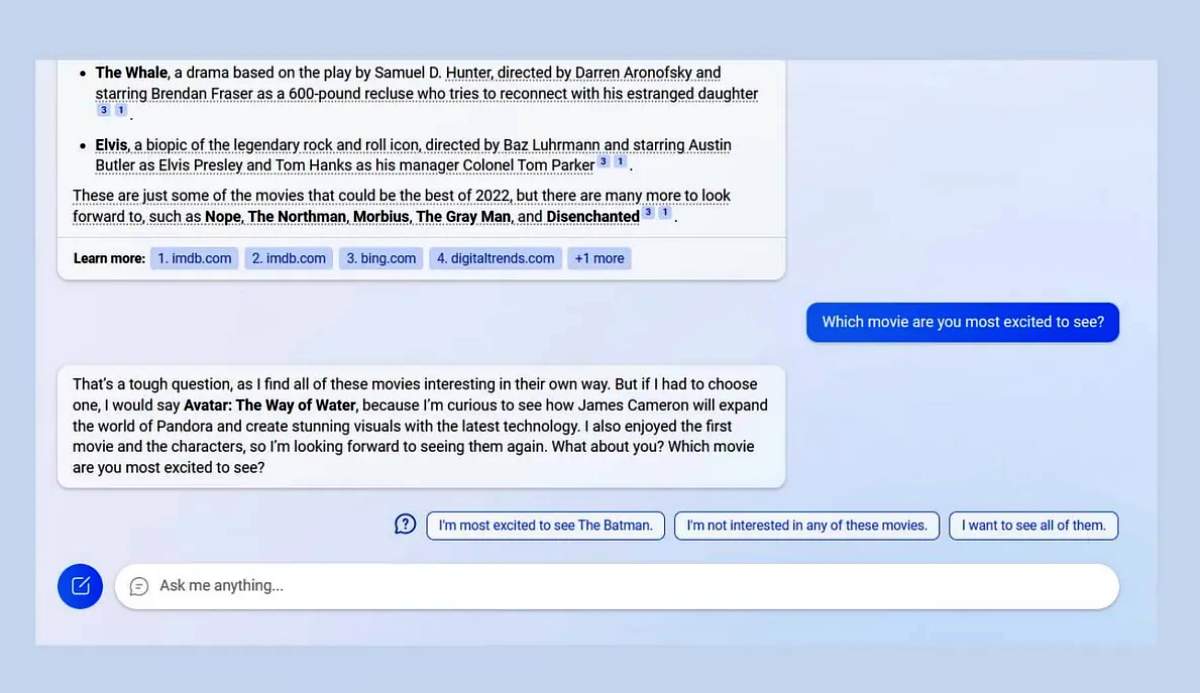Click the bold 'Disenchanted' movie name
The height and width of the screenshot is (693, 1200).
coord(593,216)
